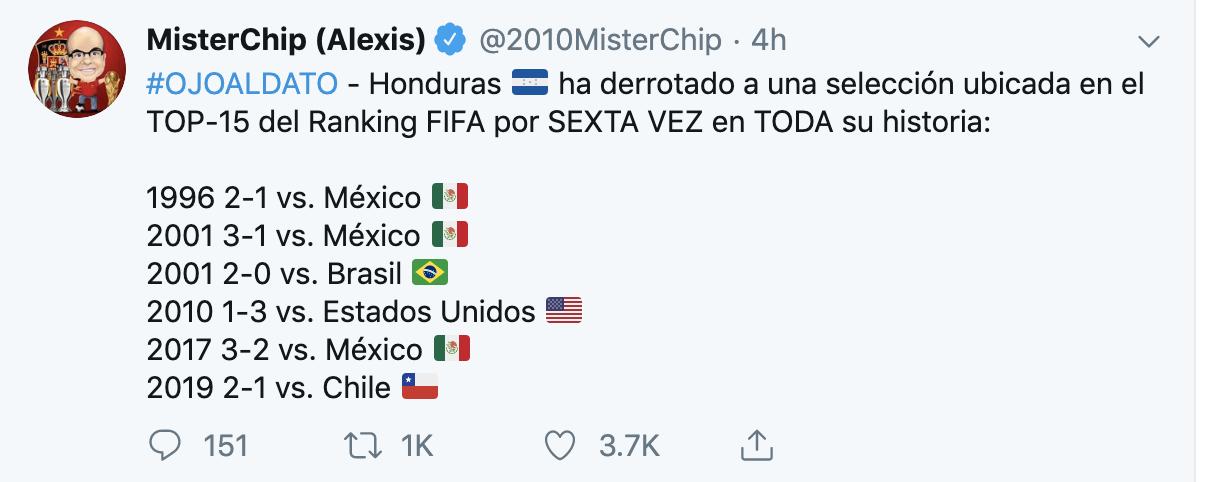Screen dimensions: 1210x482
Task: Open the share tweet upload icon
Action: [756, 444]
